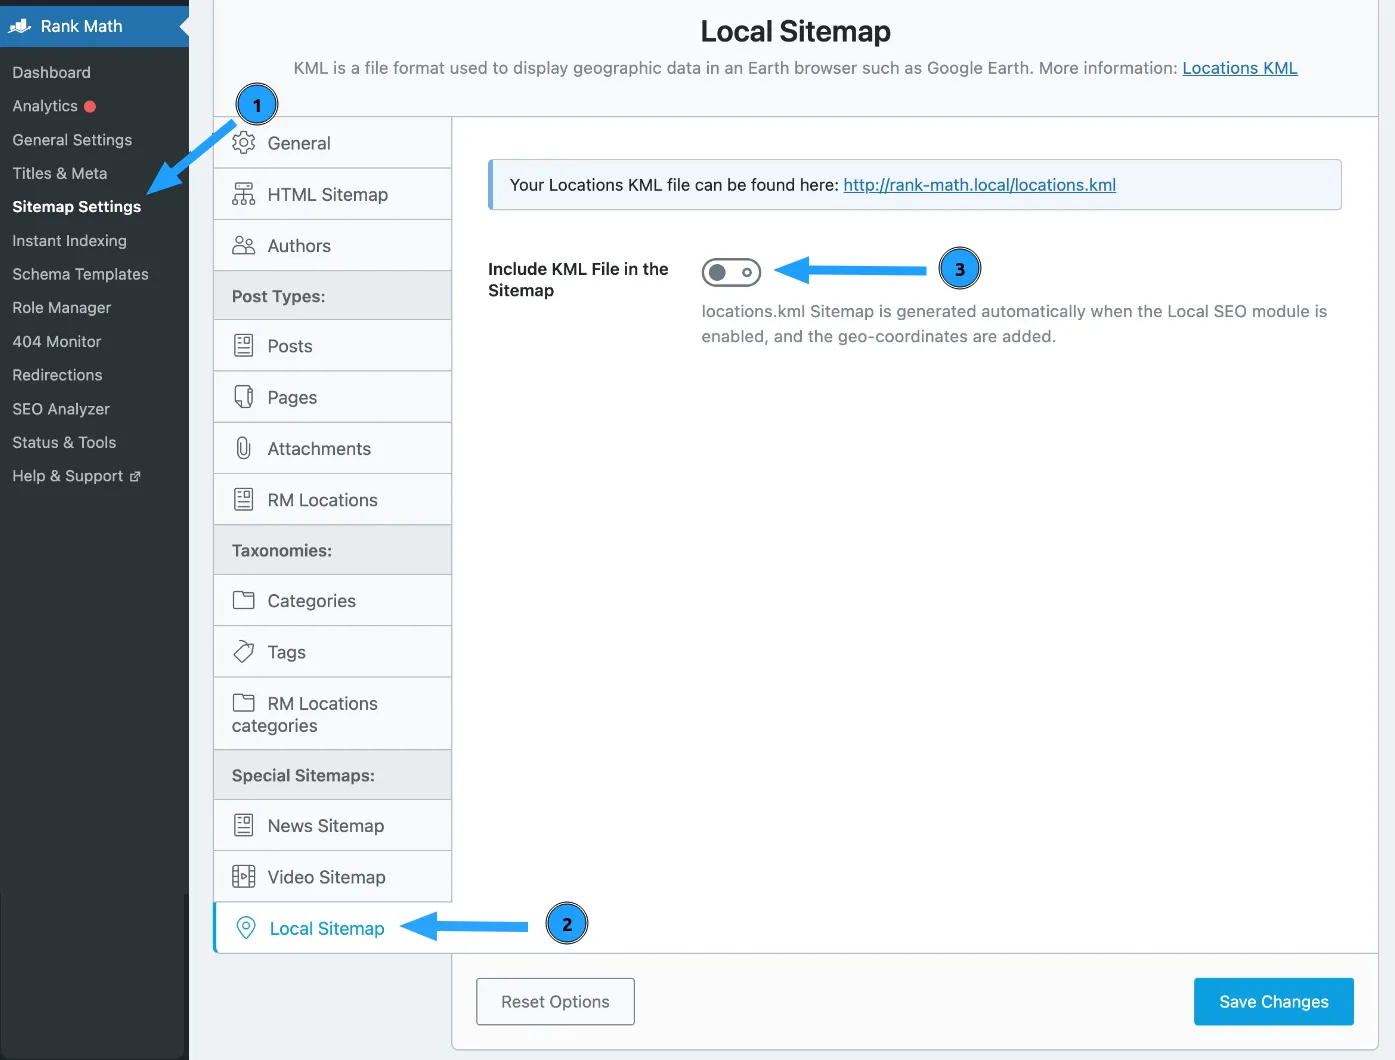
Task: Click the Rank Math menu header
Action: 94,26
